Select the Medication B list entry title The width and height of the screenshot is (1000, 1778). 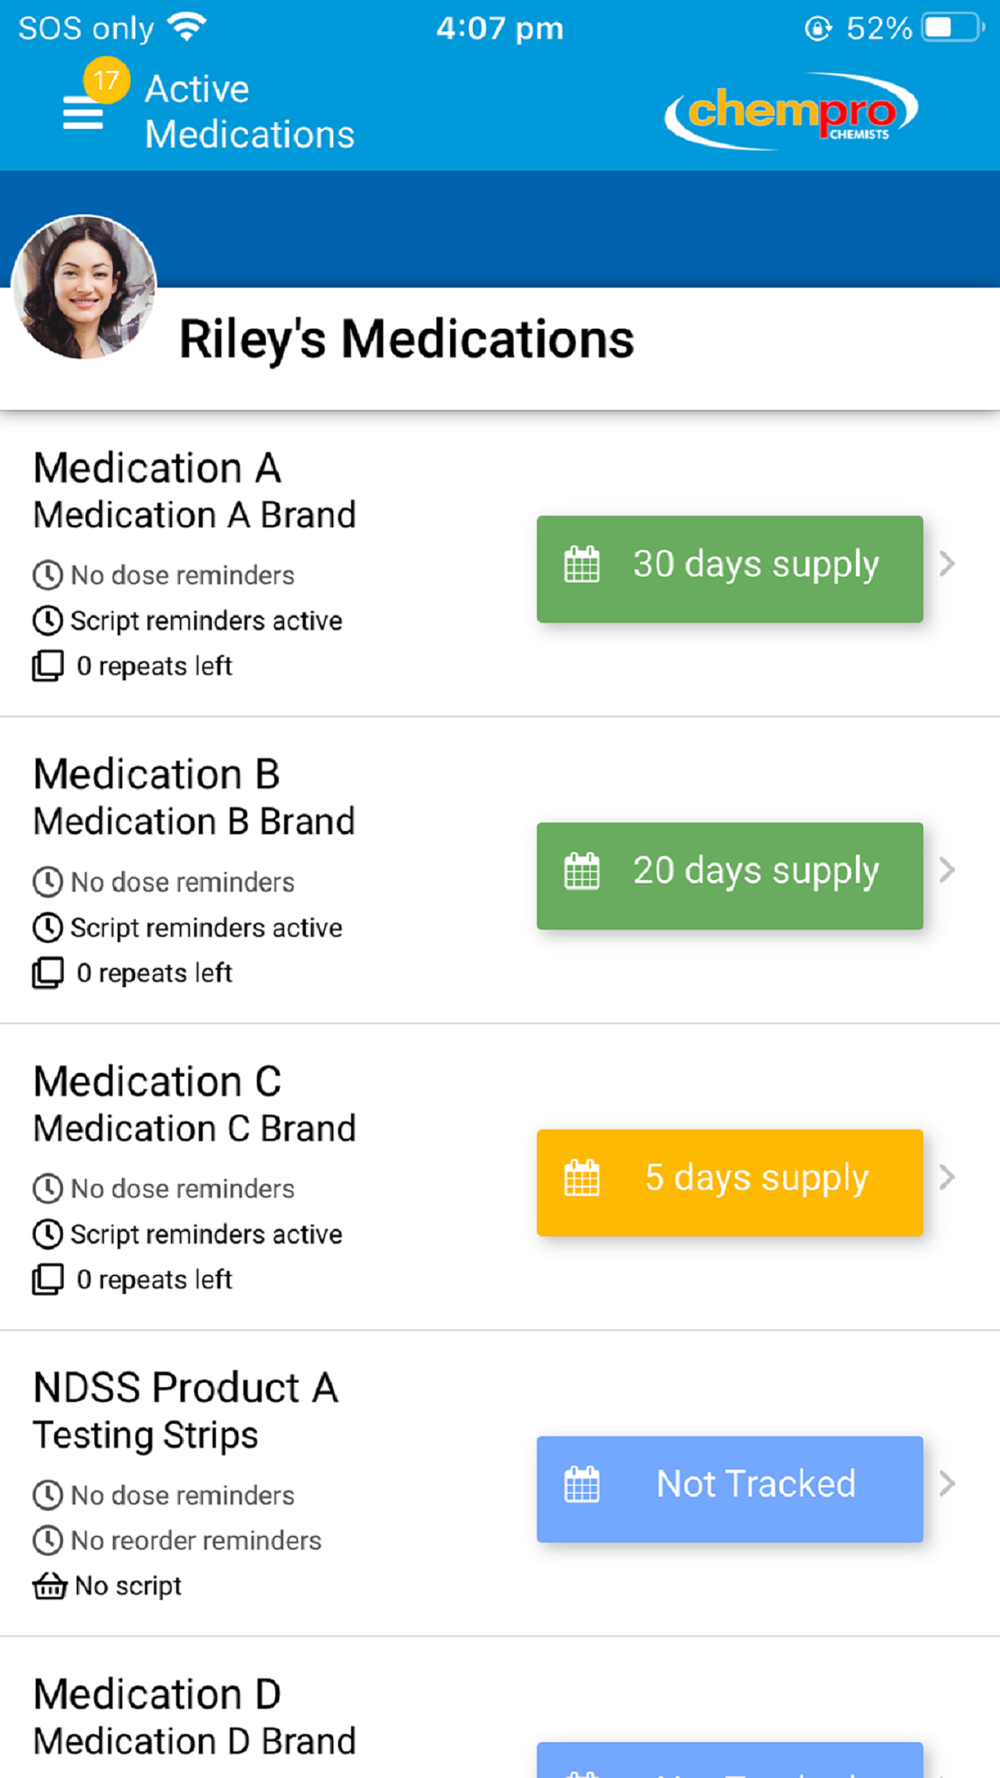(157, 774)
